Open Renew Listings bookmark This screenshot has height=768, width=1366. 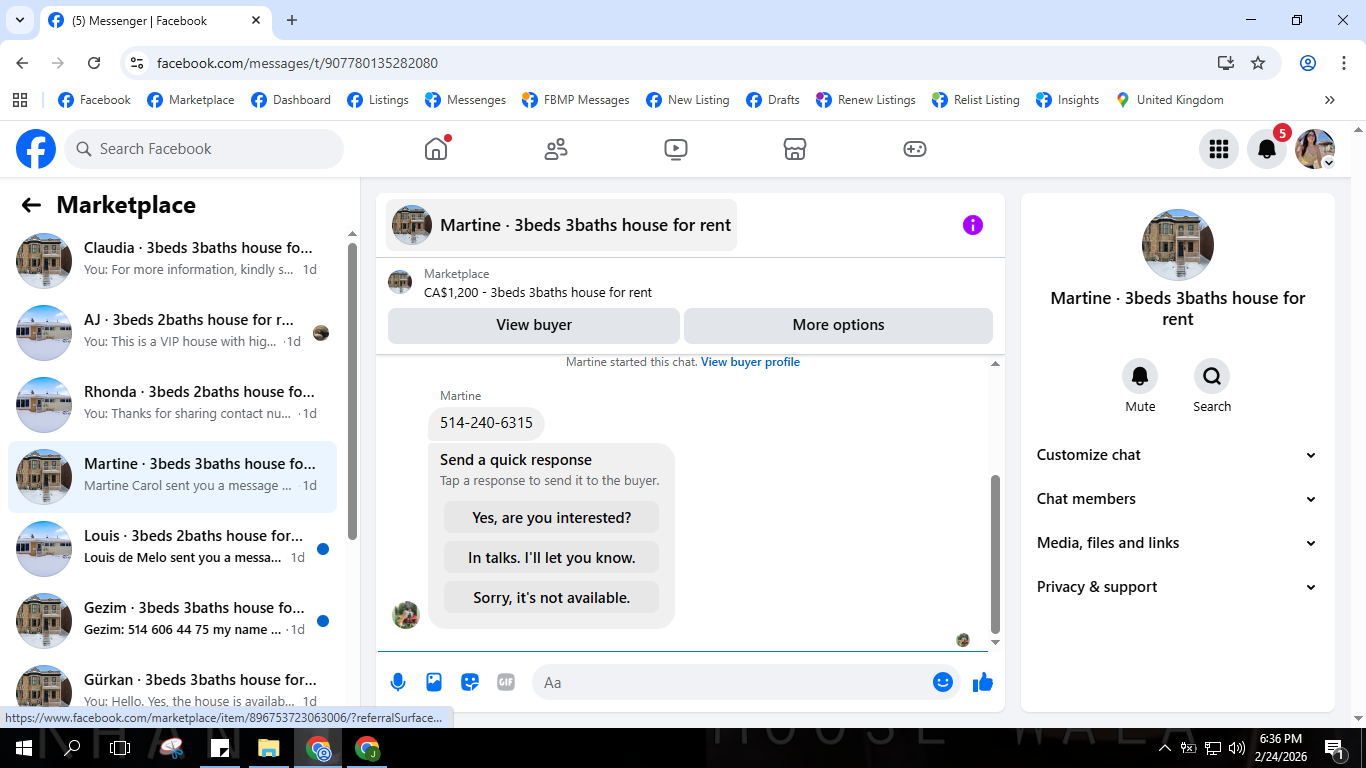click(x=866, y=100)
